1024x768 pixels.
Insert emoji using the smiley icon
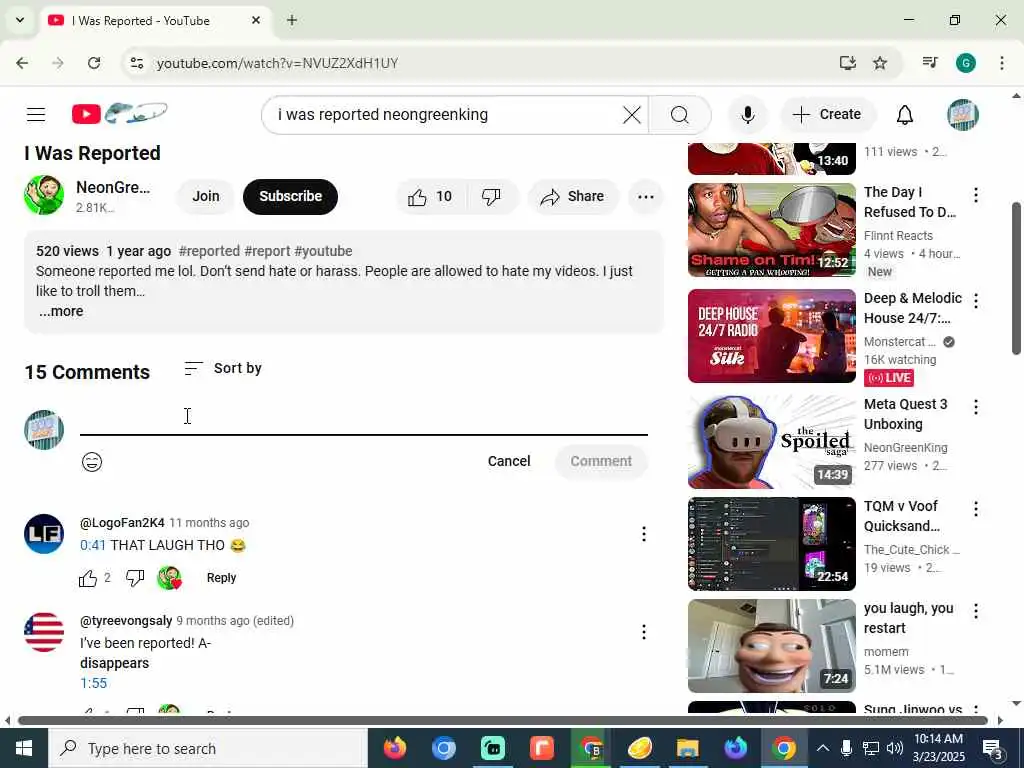(92, 462)
